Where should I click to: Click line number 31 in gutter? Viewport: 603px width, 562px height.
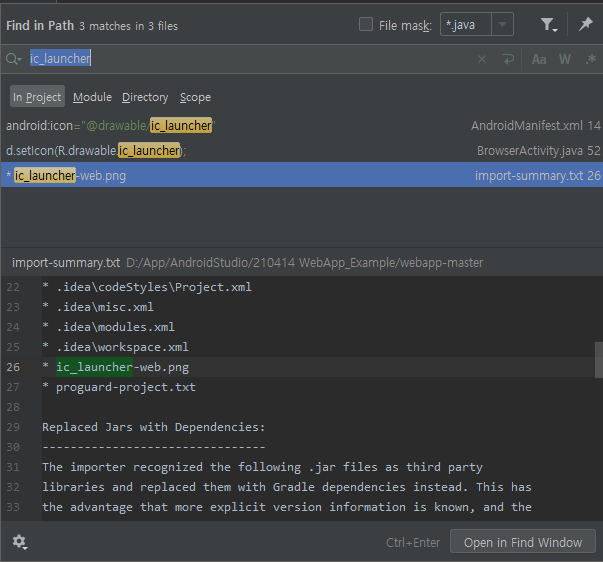coord(13,467)
